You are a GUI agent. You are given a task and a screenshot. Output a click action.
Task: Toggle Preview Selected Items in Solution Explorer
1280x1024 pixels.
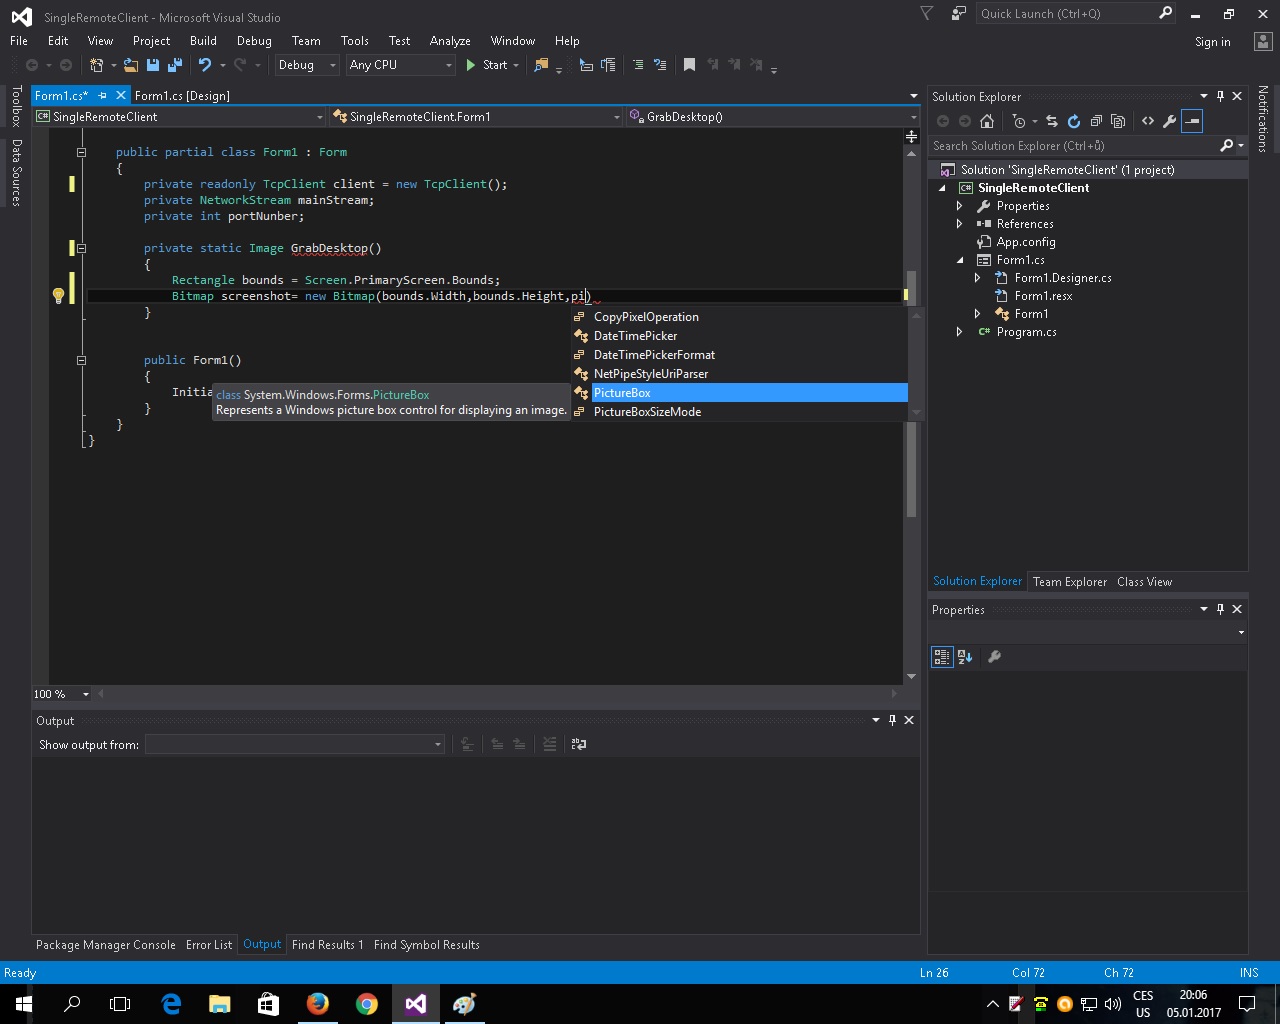coord(1192,121)
